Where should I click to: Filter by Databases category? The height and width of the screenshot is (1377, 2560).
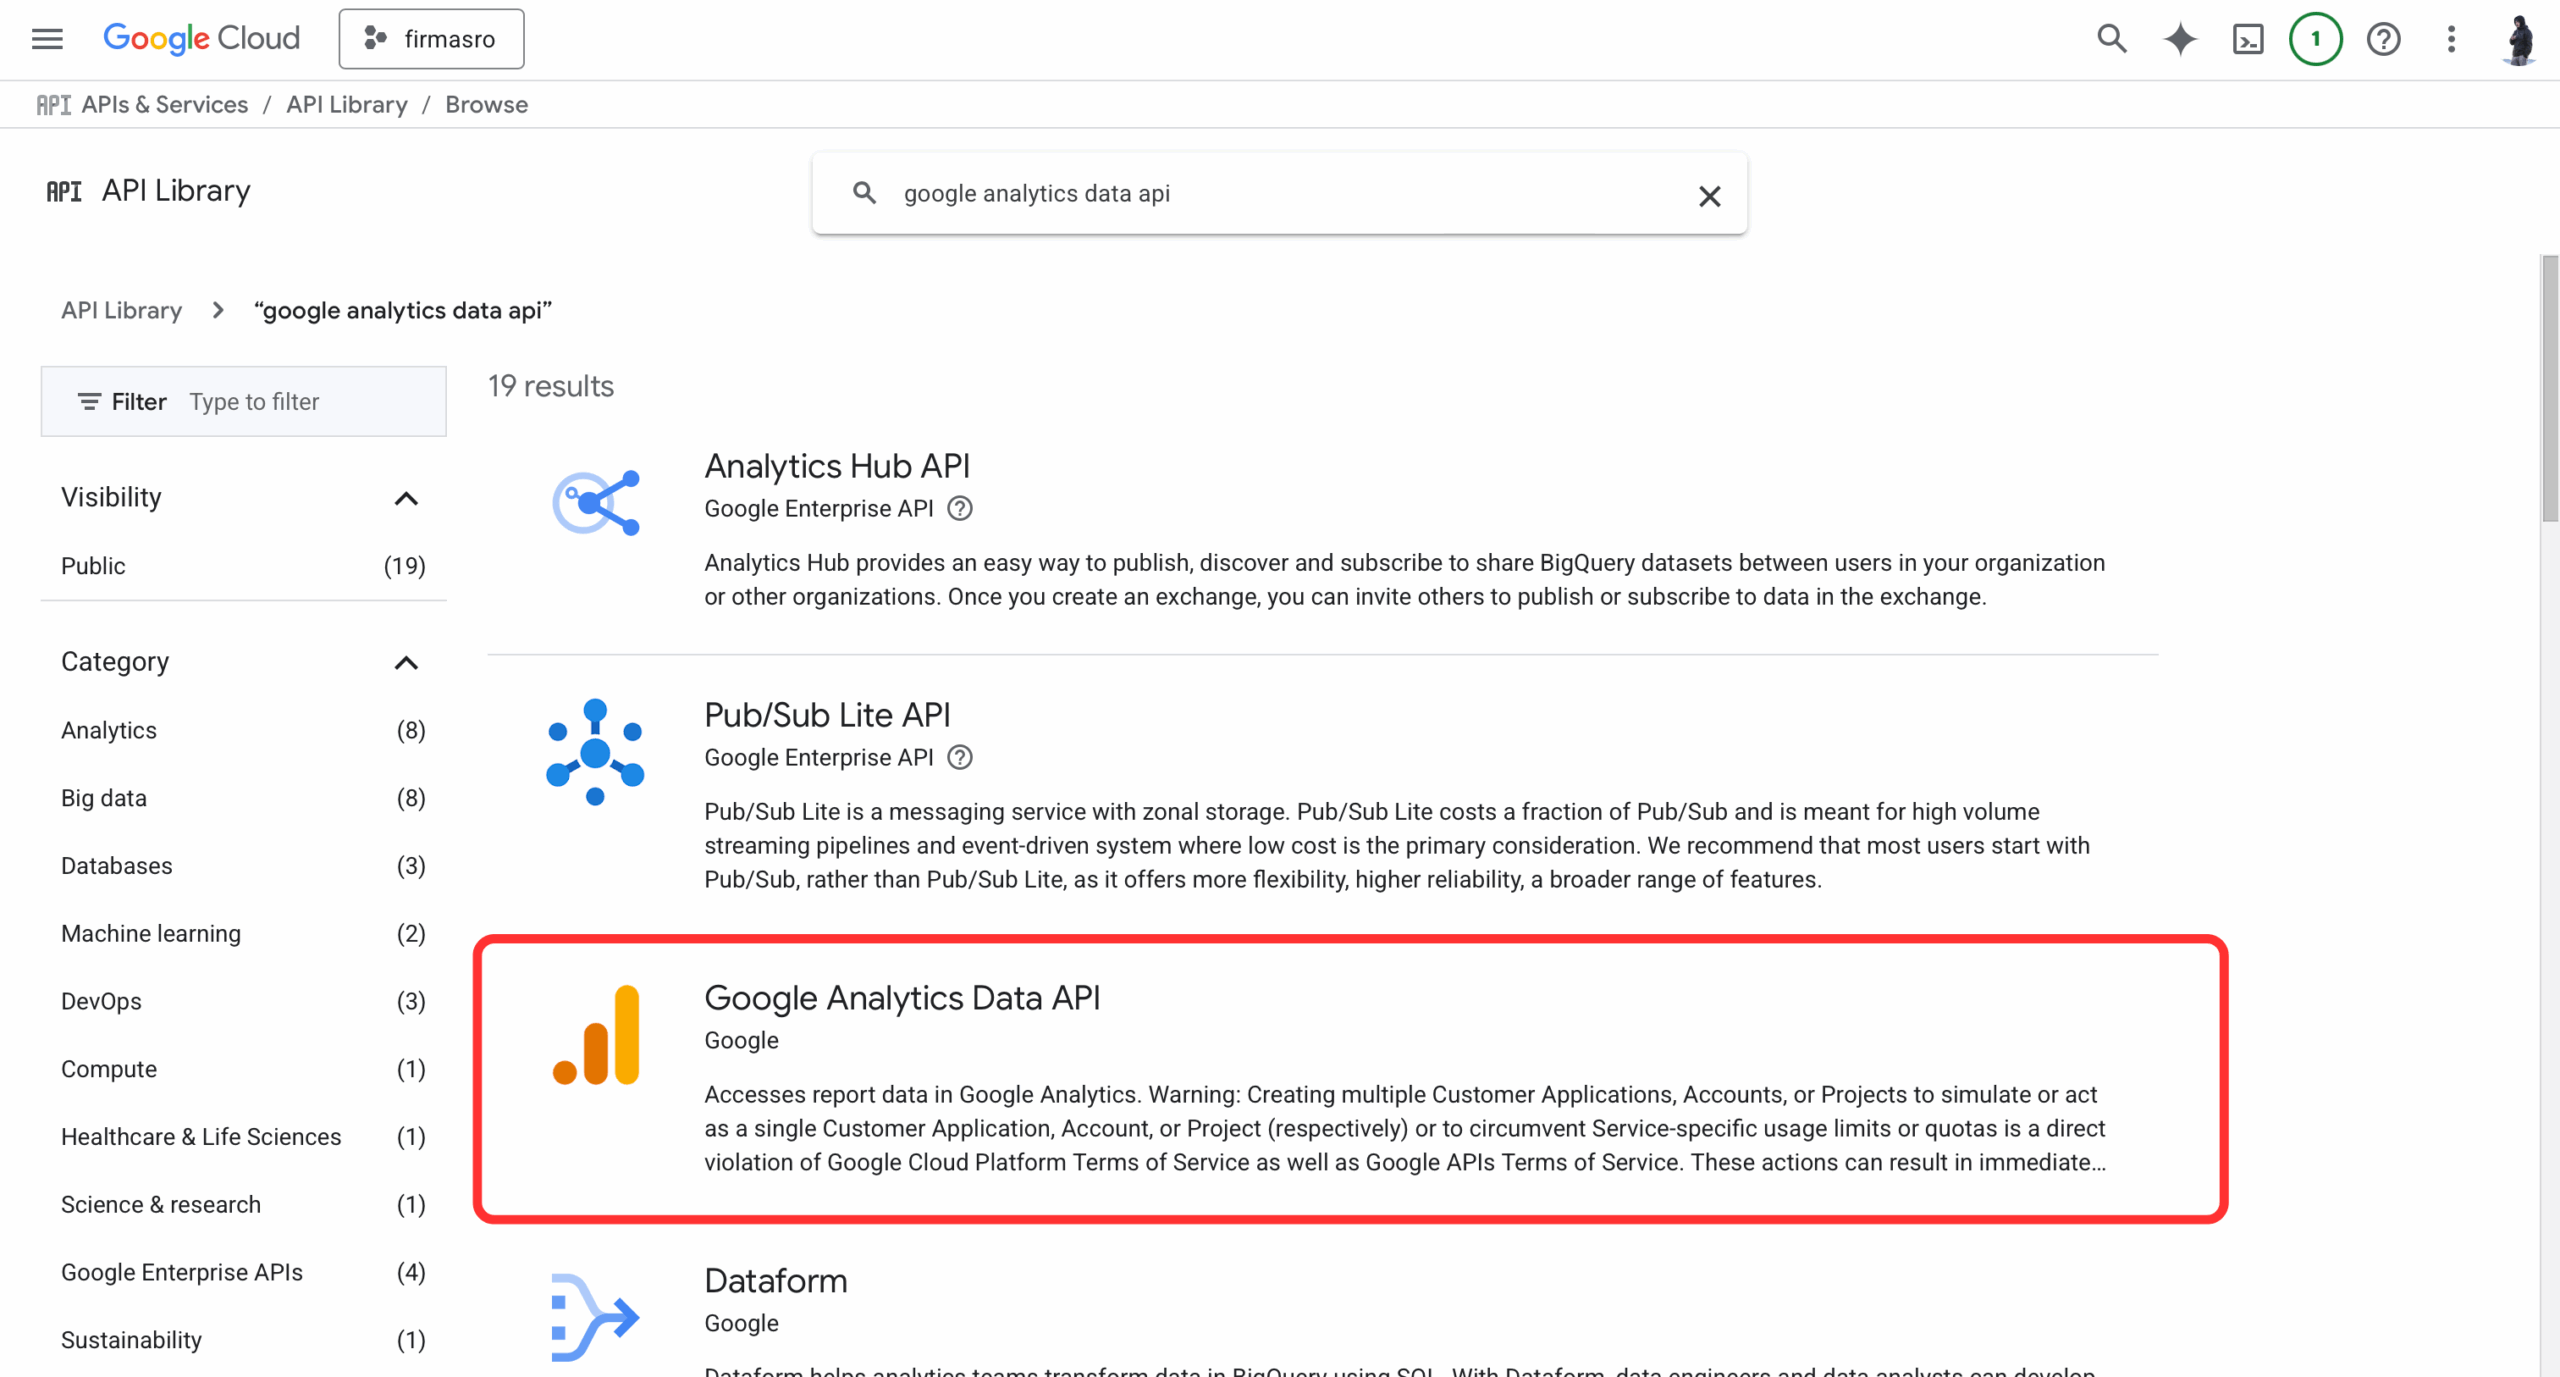pyautogui.click(x=243, y=866)
